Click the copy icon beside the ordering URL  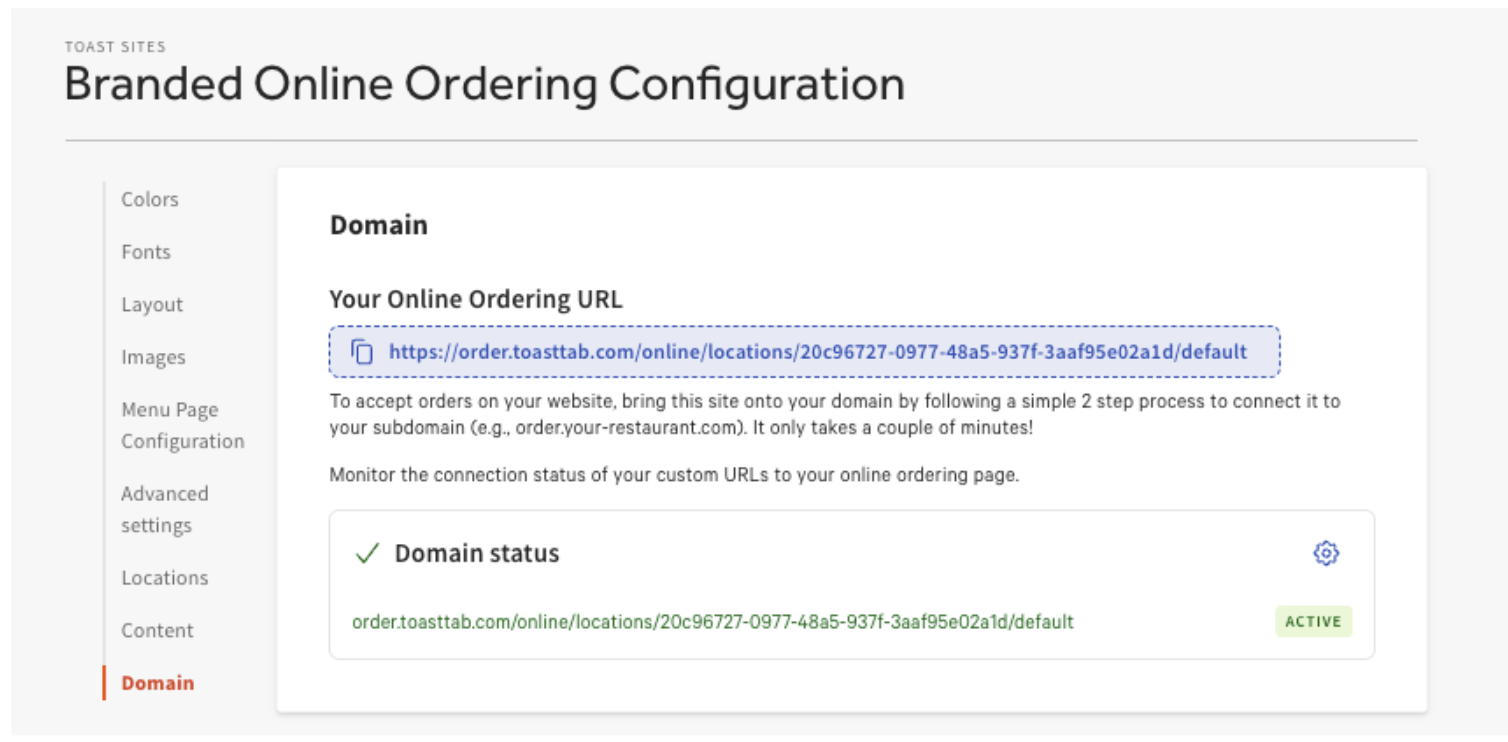(362, 352)
